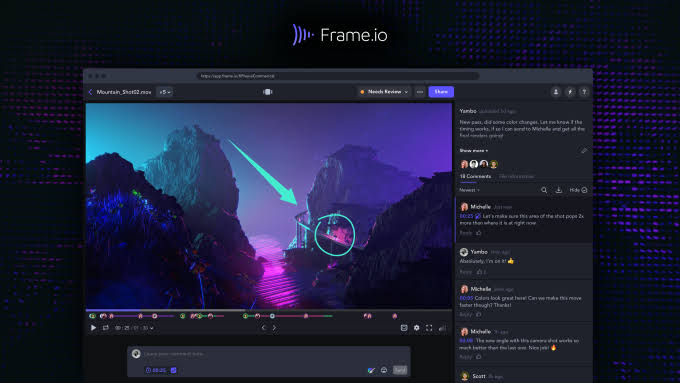Click the pencil edit description icon

coord(584,151)
